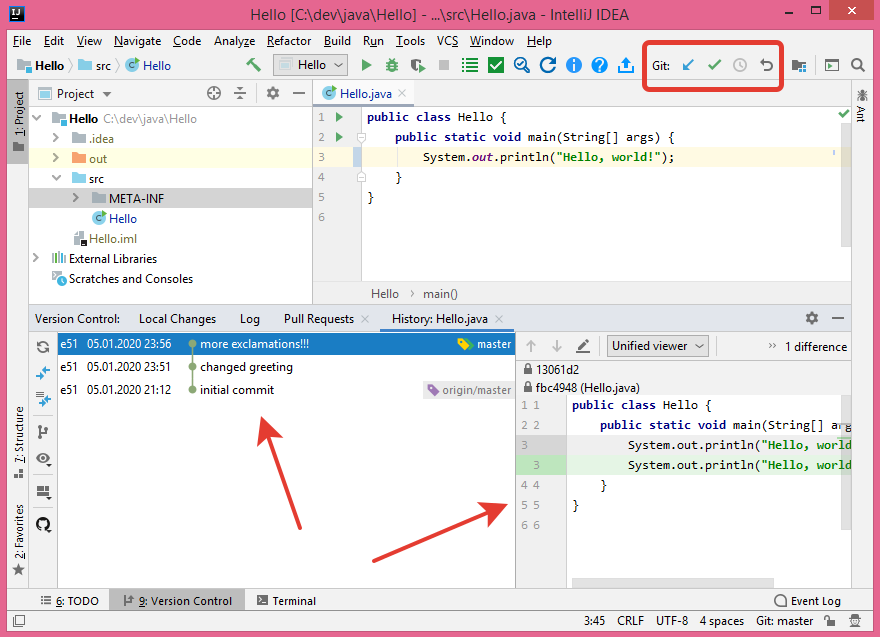Click the blue refresh arrow toolbar icon
Screen dimensions: 880x637
pos(548,66)
